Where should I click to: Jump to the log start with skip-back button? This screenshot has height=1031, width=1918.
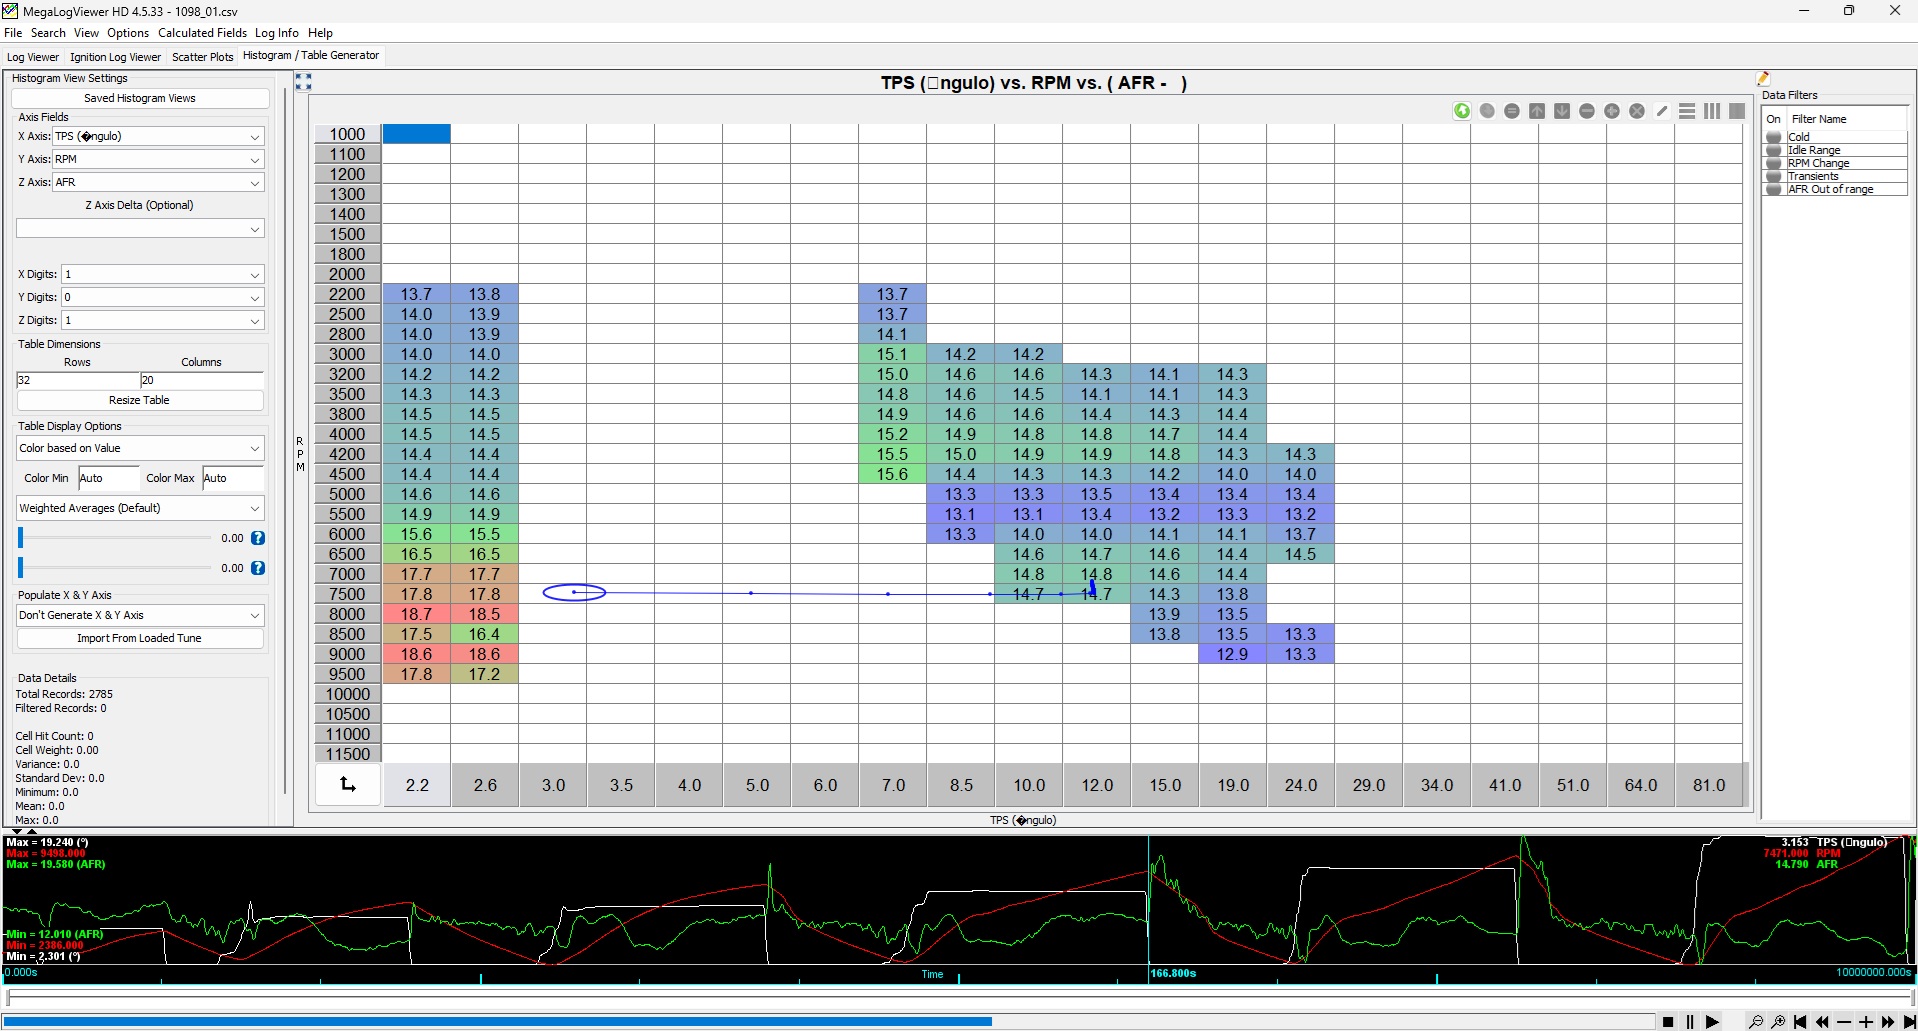click(x=1800, y=1021)
